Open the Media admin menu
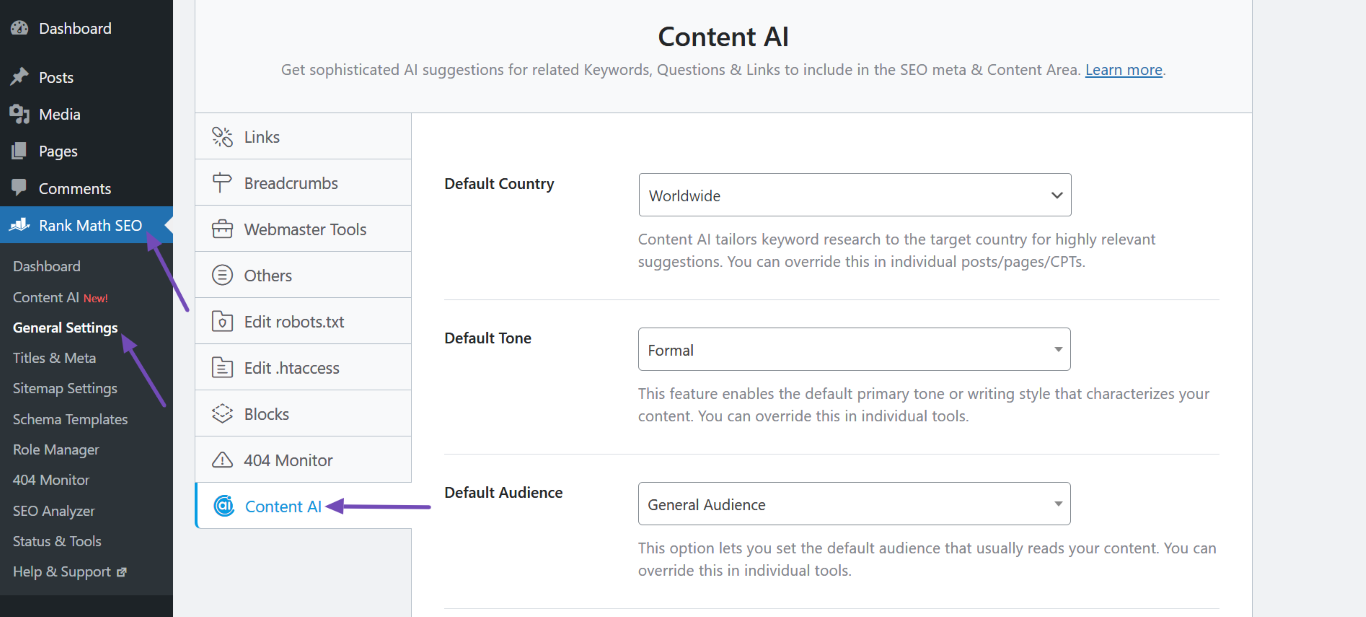This screenshot has height=617, width=1366. (86, 114)
